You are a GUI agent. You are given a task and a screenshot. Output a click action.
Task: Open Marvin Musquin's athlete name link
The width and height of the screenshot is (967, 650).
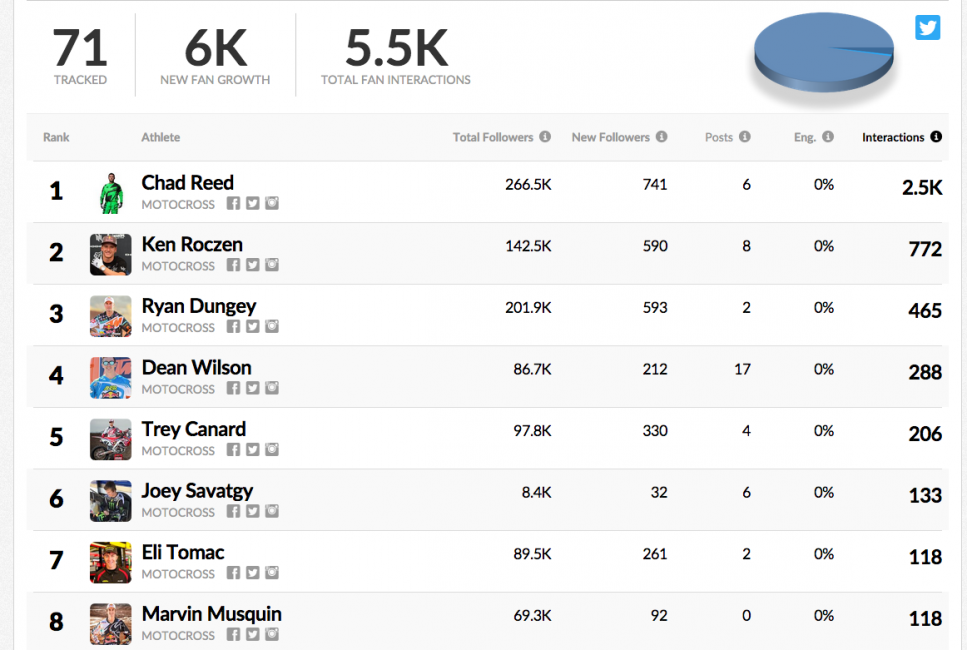(x=212, y=614)
